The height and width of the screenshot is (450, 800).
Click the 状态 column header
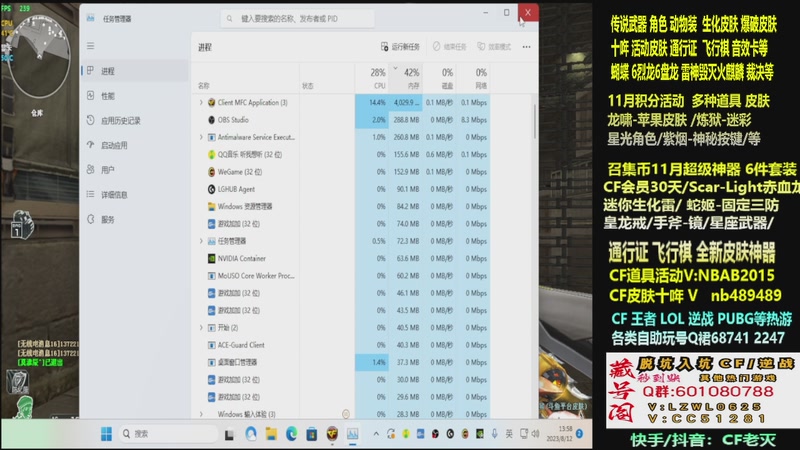pos(327,78)
